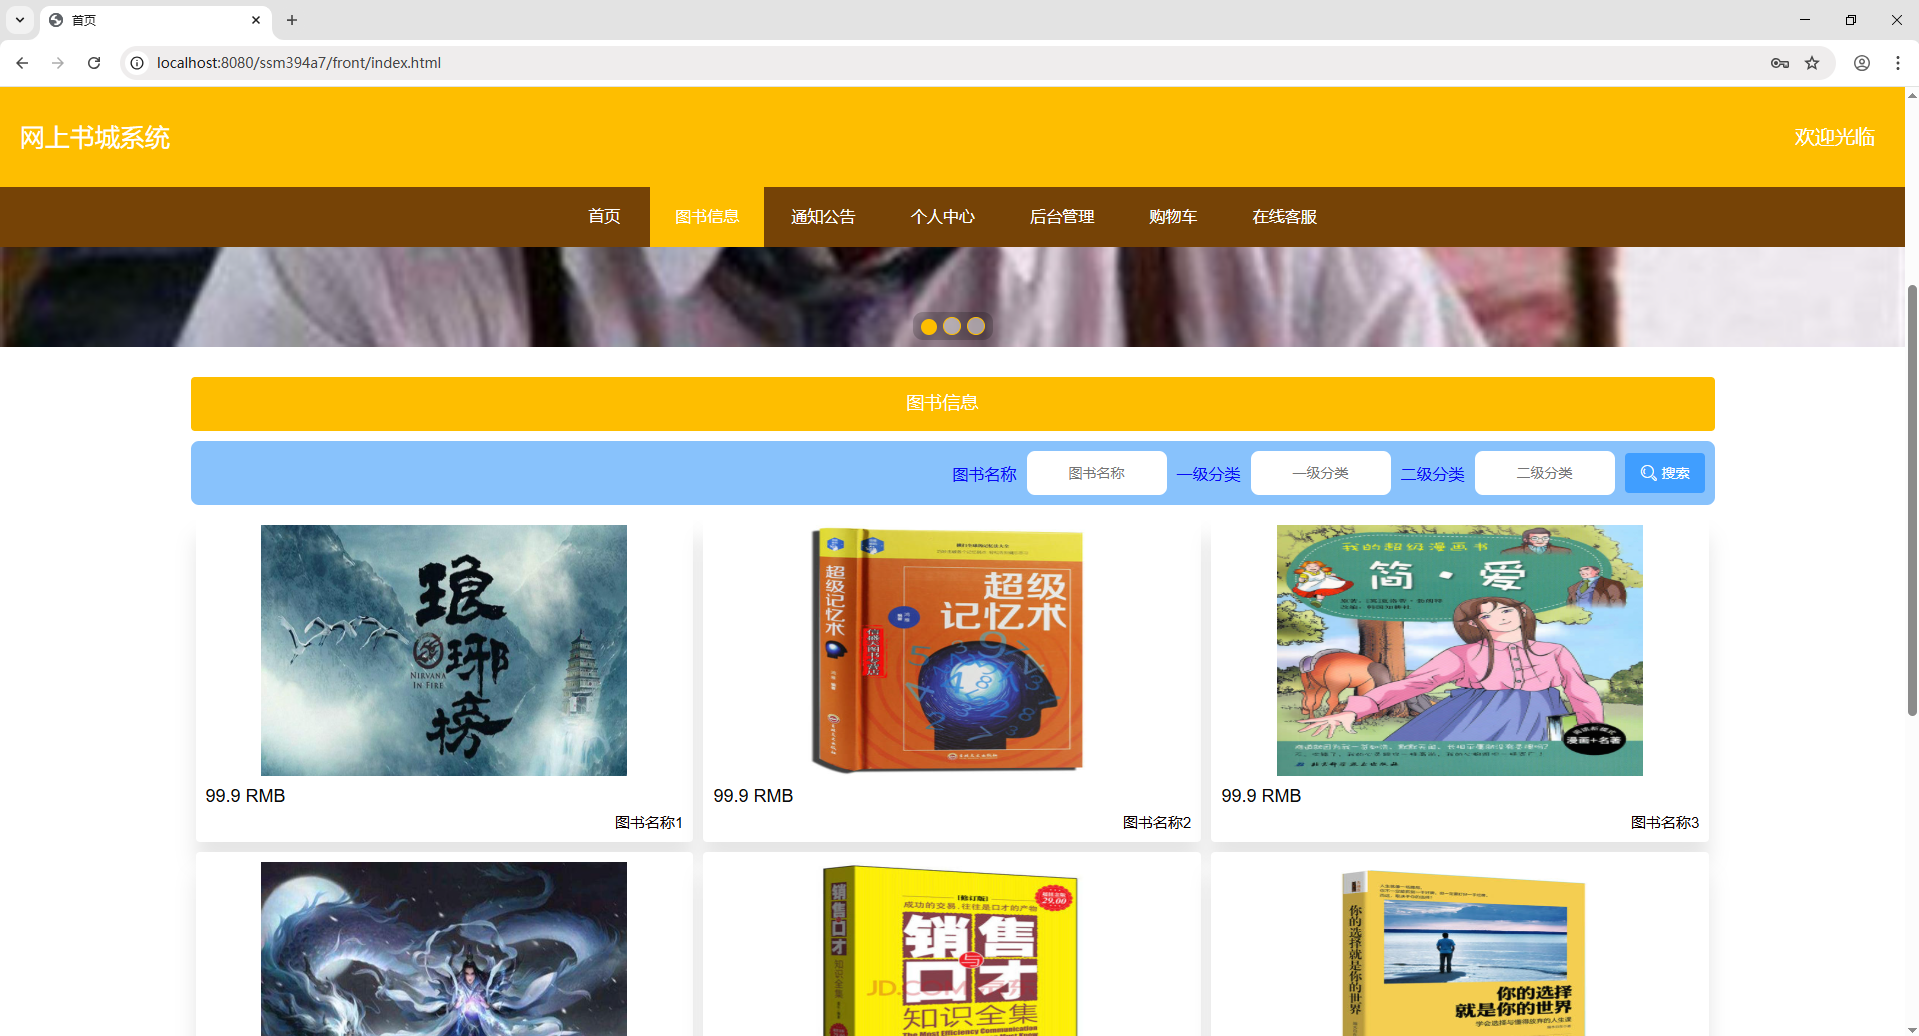Open the 首页 navigation item
This screenshot has height=1036, width=1919.
coord(604,217)
